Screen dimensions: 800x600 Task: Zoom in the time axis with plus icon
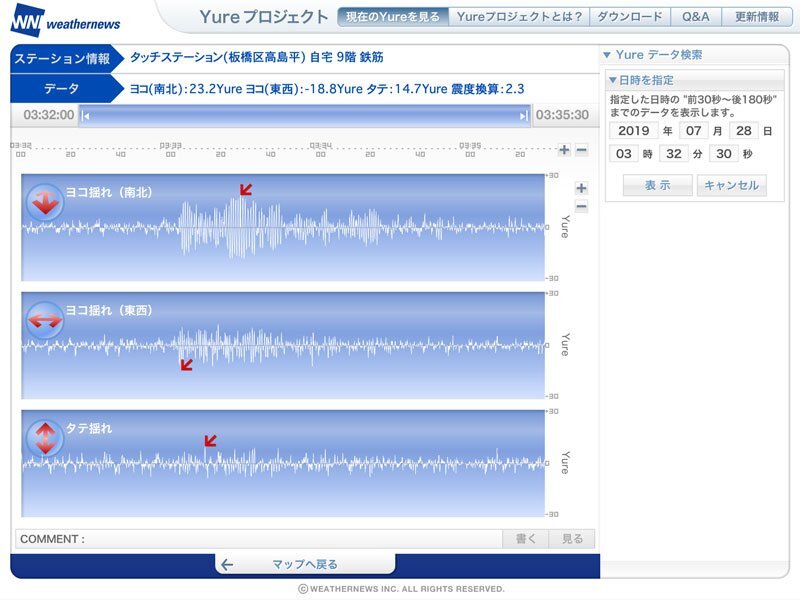(x=564, y=150)
